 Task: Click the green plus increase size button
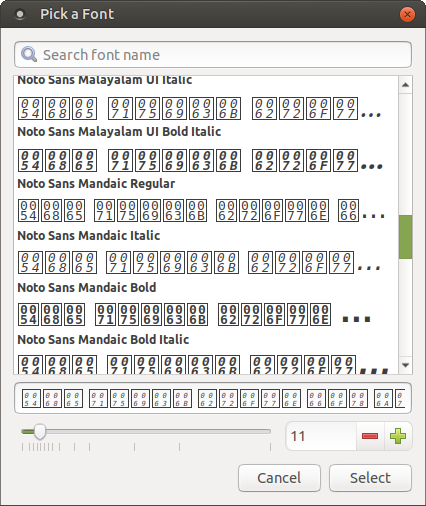pos(398,436)
